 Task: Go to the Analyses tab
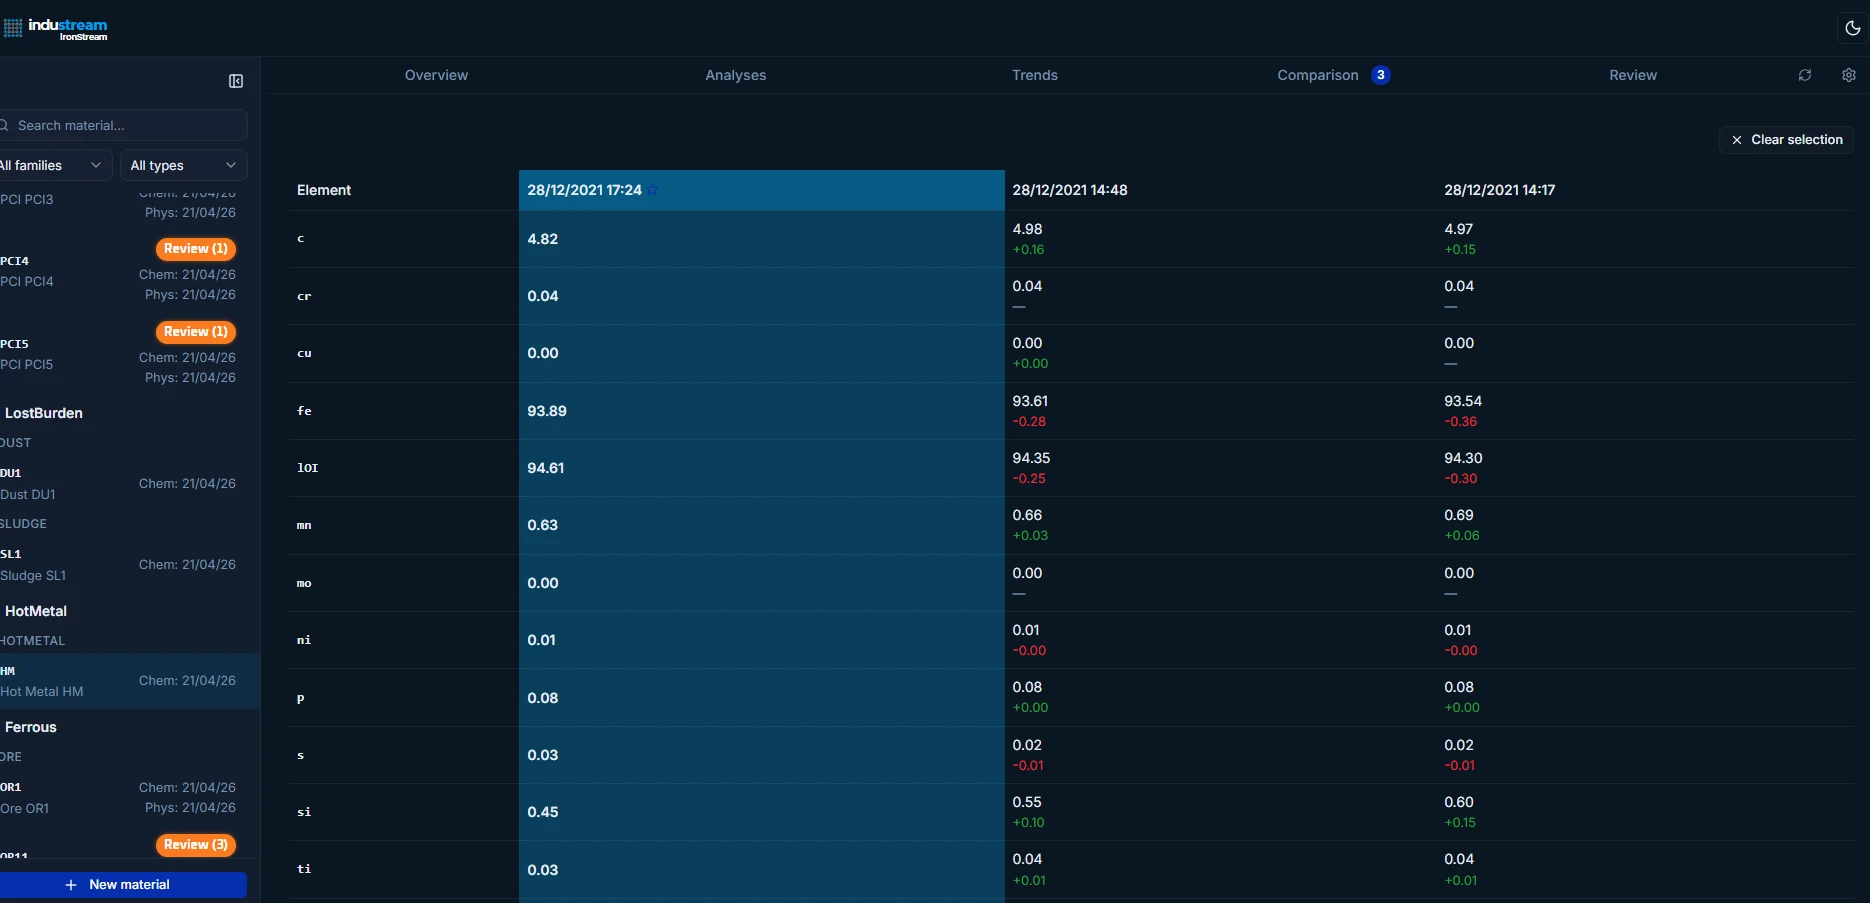735,75
